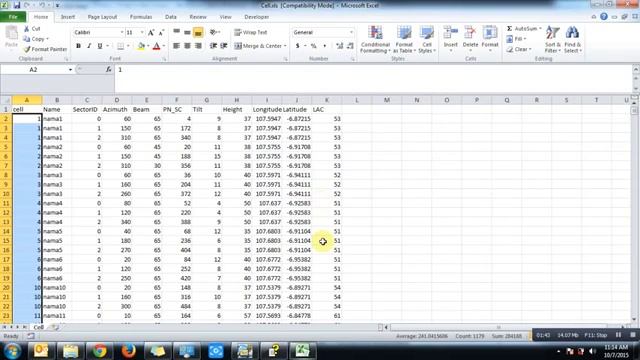Switch to the Insert tab
Viewport: 640px width, 360px height.
pyautogui.click(x=68, y=17)
